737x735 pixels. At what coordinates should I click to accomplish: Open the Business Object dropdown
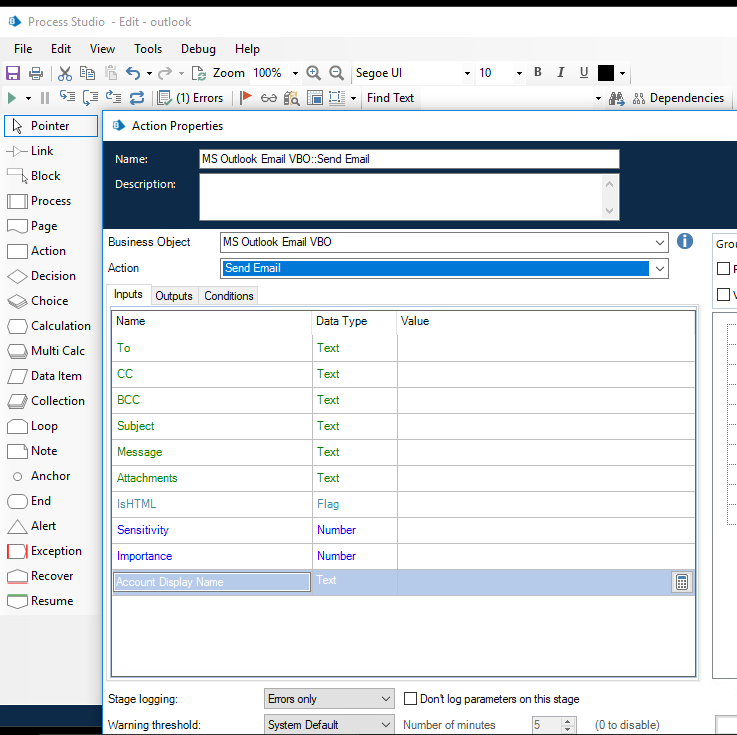point(659,242)
